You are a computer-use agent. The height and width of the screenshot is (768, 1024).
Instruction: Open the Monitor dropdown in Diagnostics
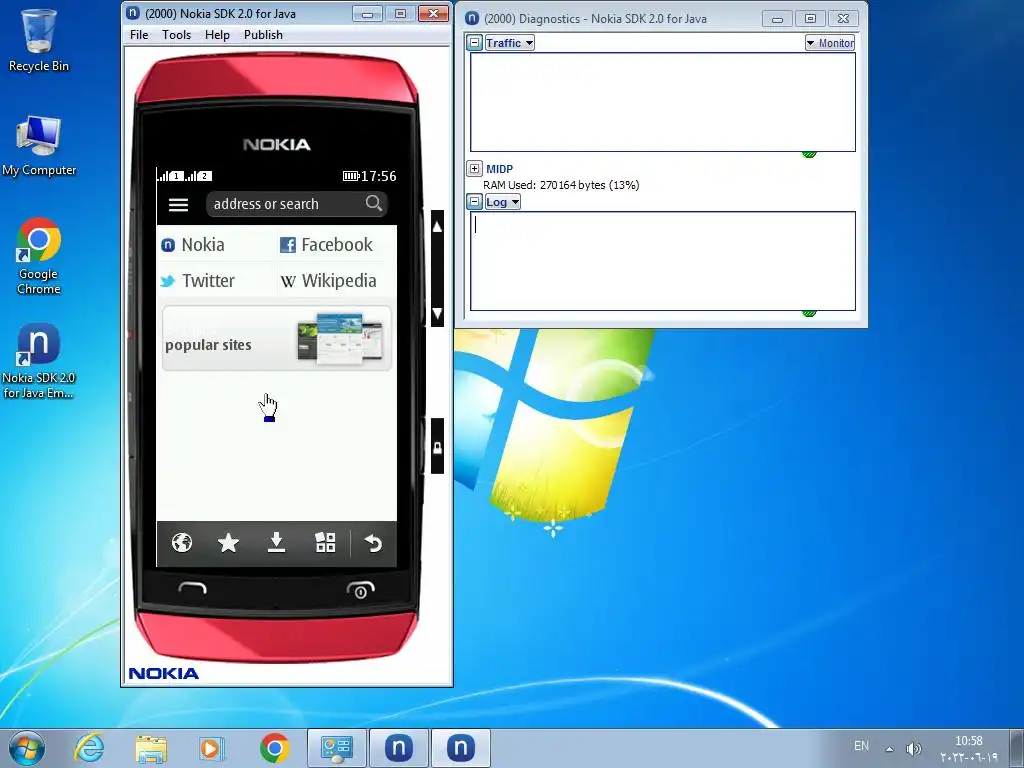[x=830, y=43]
